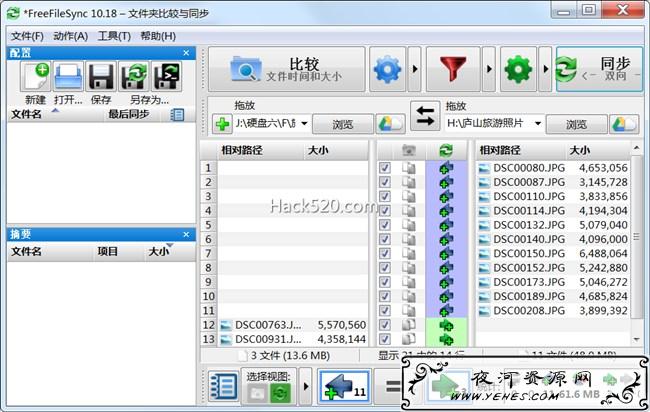Uncheck row 5 checkbox
650x412 pixels.
click(x=385, y=225)
